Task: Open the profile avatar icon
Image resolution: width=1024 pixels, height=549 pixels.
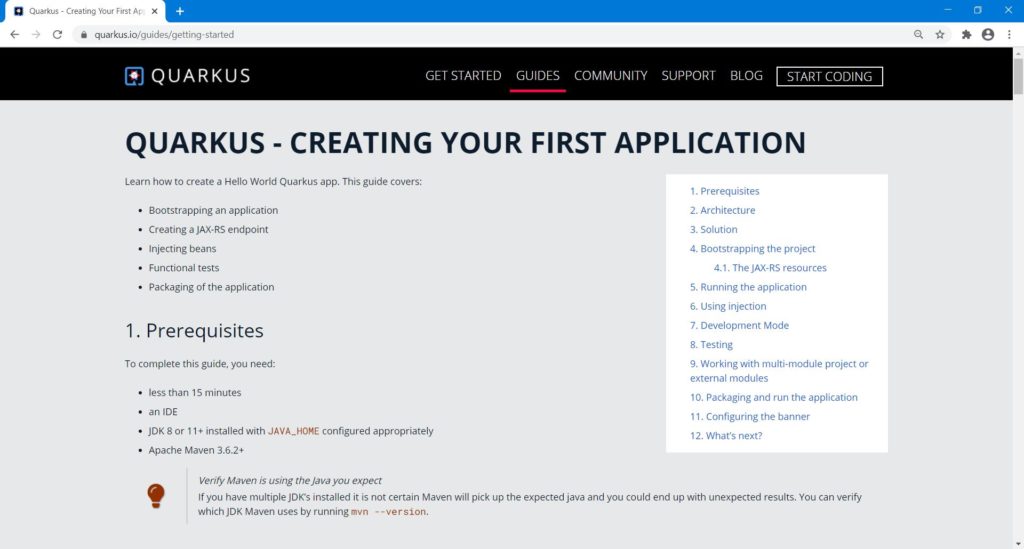Action: coord(988,35)
